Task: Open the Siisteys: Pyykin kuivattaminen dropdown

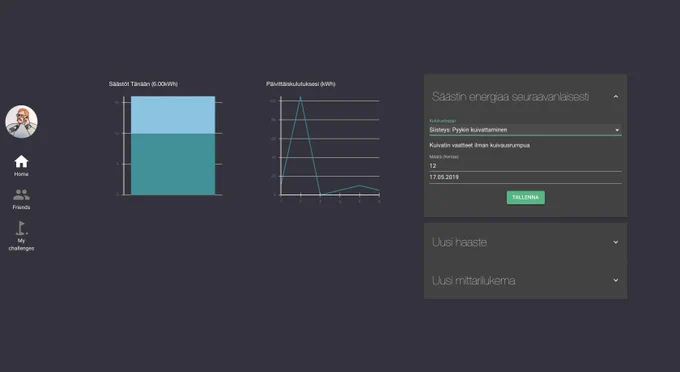Action: (x=525, y=130)
